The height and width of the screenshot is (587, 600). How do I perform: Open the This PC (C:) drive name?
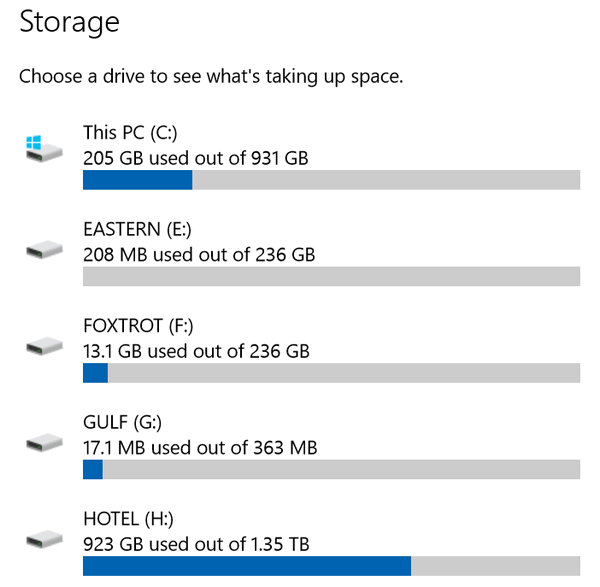pos(130,133)
